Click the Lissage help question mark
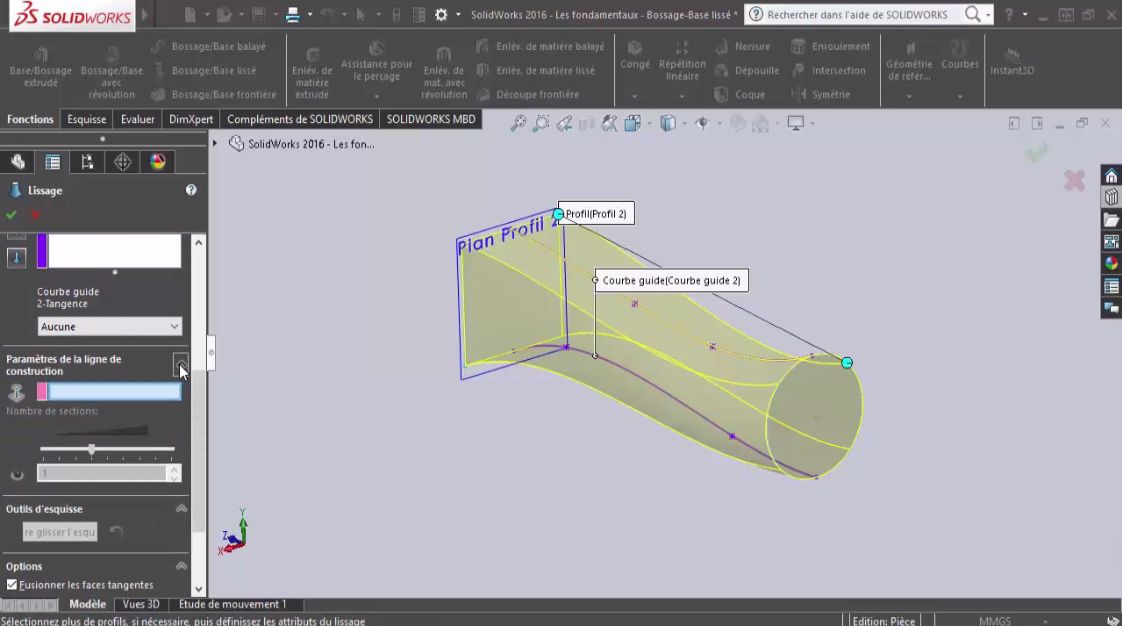The image size is (1122, 626). [x=190, y=190]
